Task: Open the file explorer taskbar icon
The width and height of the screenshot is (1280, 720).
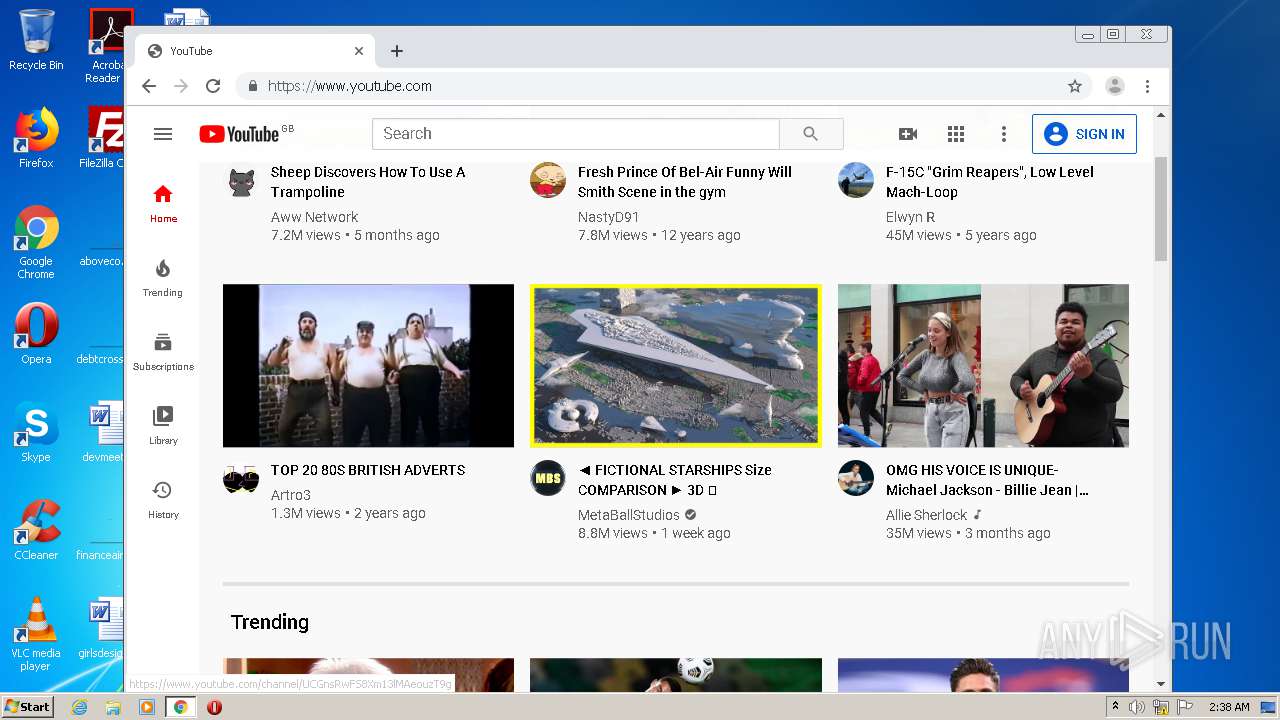Action: click(x=113, y=707)
